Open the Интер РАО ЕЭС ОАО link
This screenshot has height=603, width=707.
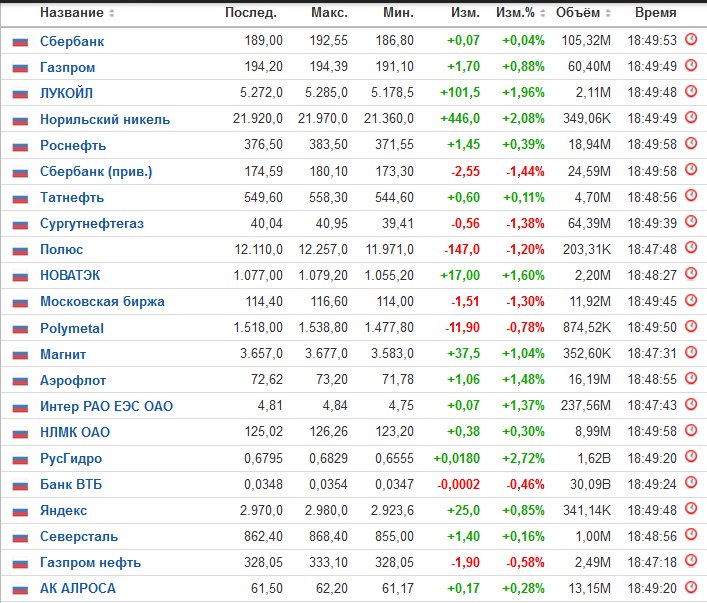coord(106,407)
